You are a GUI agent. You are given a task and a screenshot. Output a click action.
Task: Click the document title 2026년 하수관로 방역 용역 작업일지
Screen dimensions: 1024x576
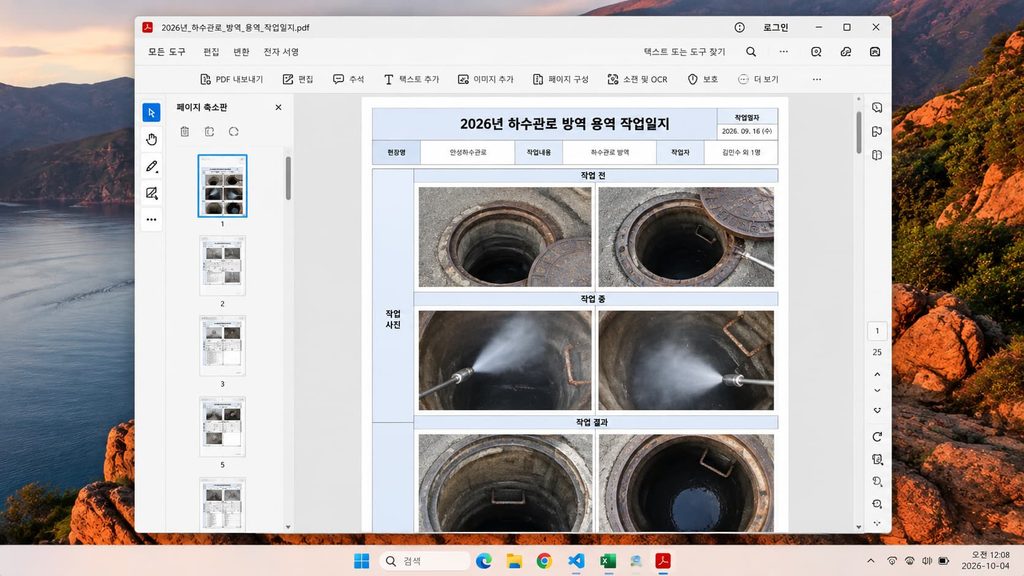[564, 124]
